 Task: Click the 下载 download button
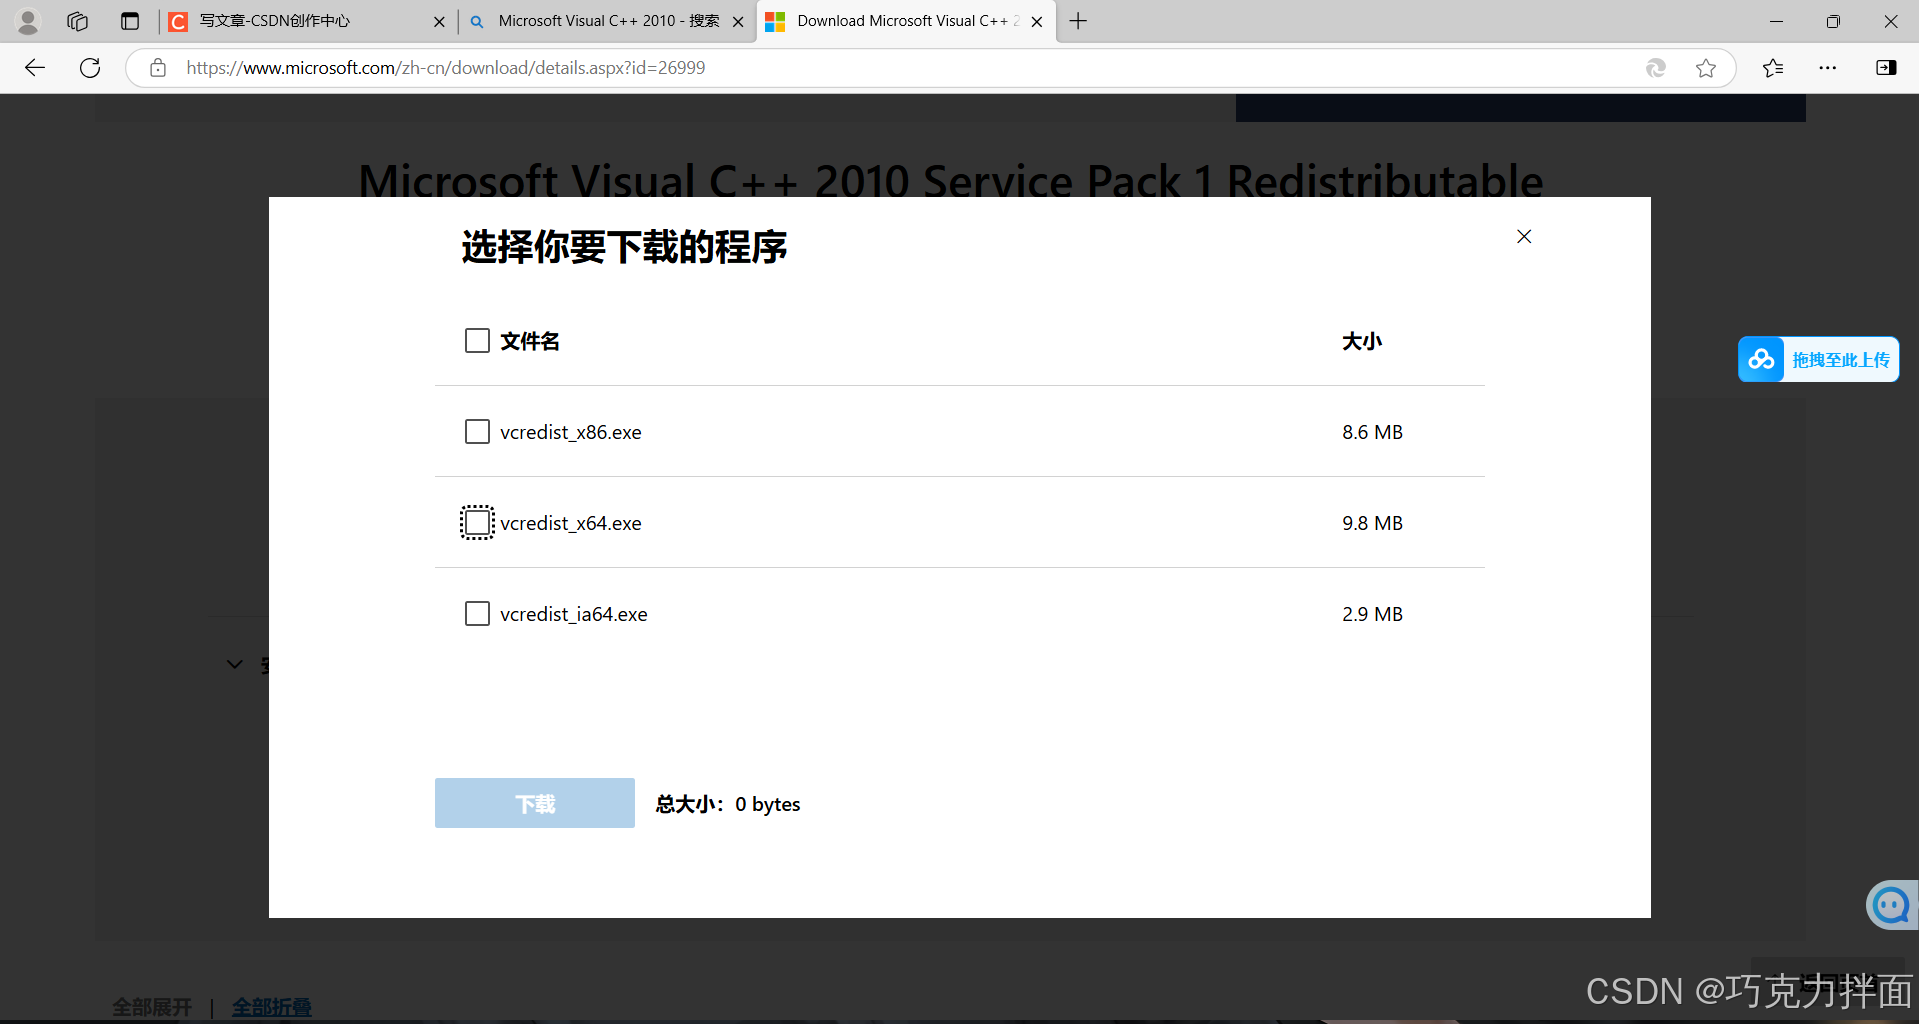535,803
